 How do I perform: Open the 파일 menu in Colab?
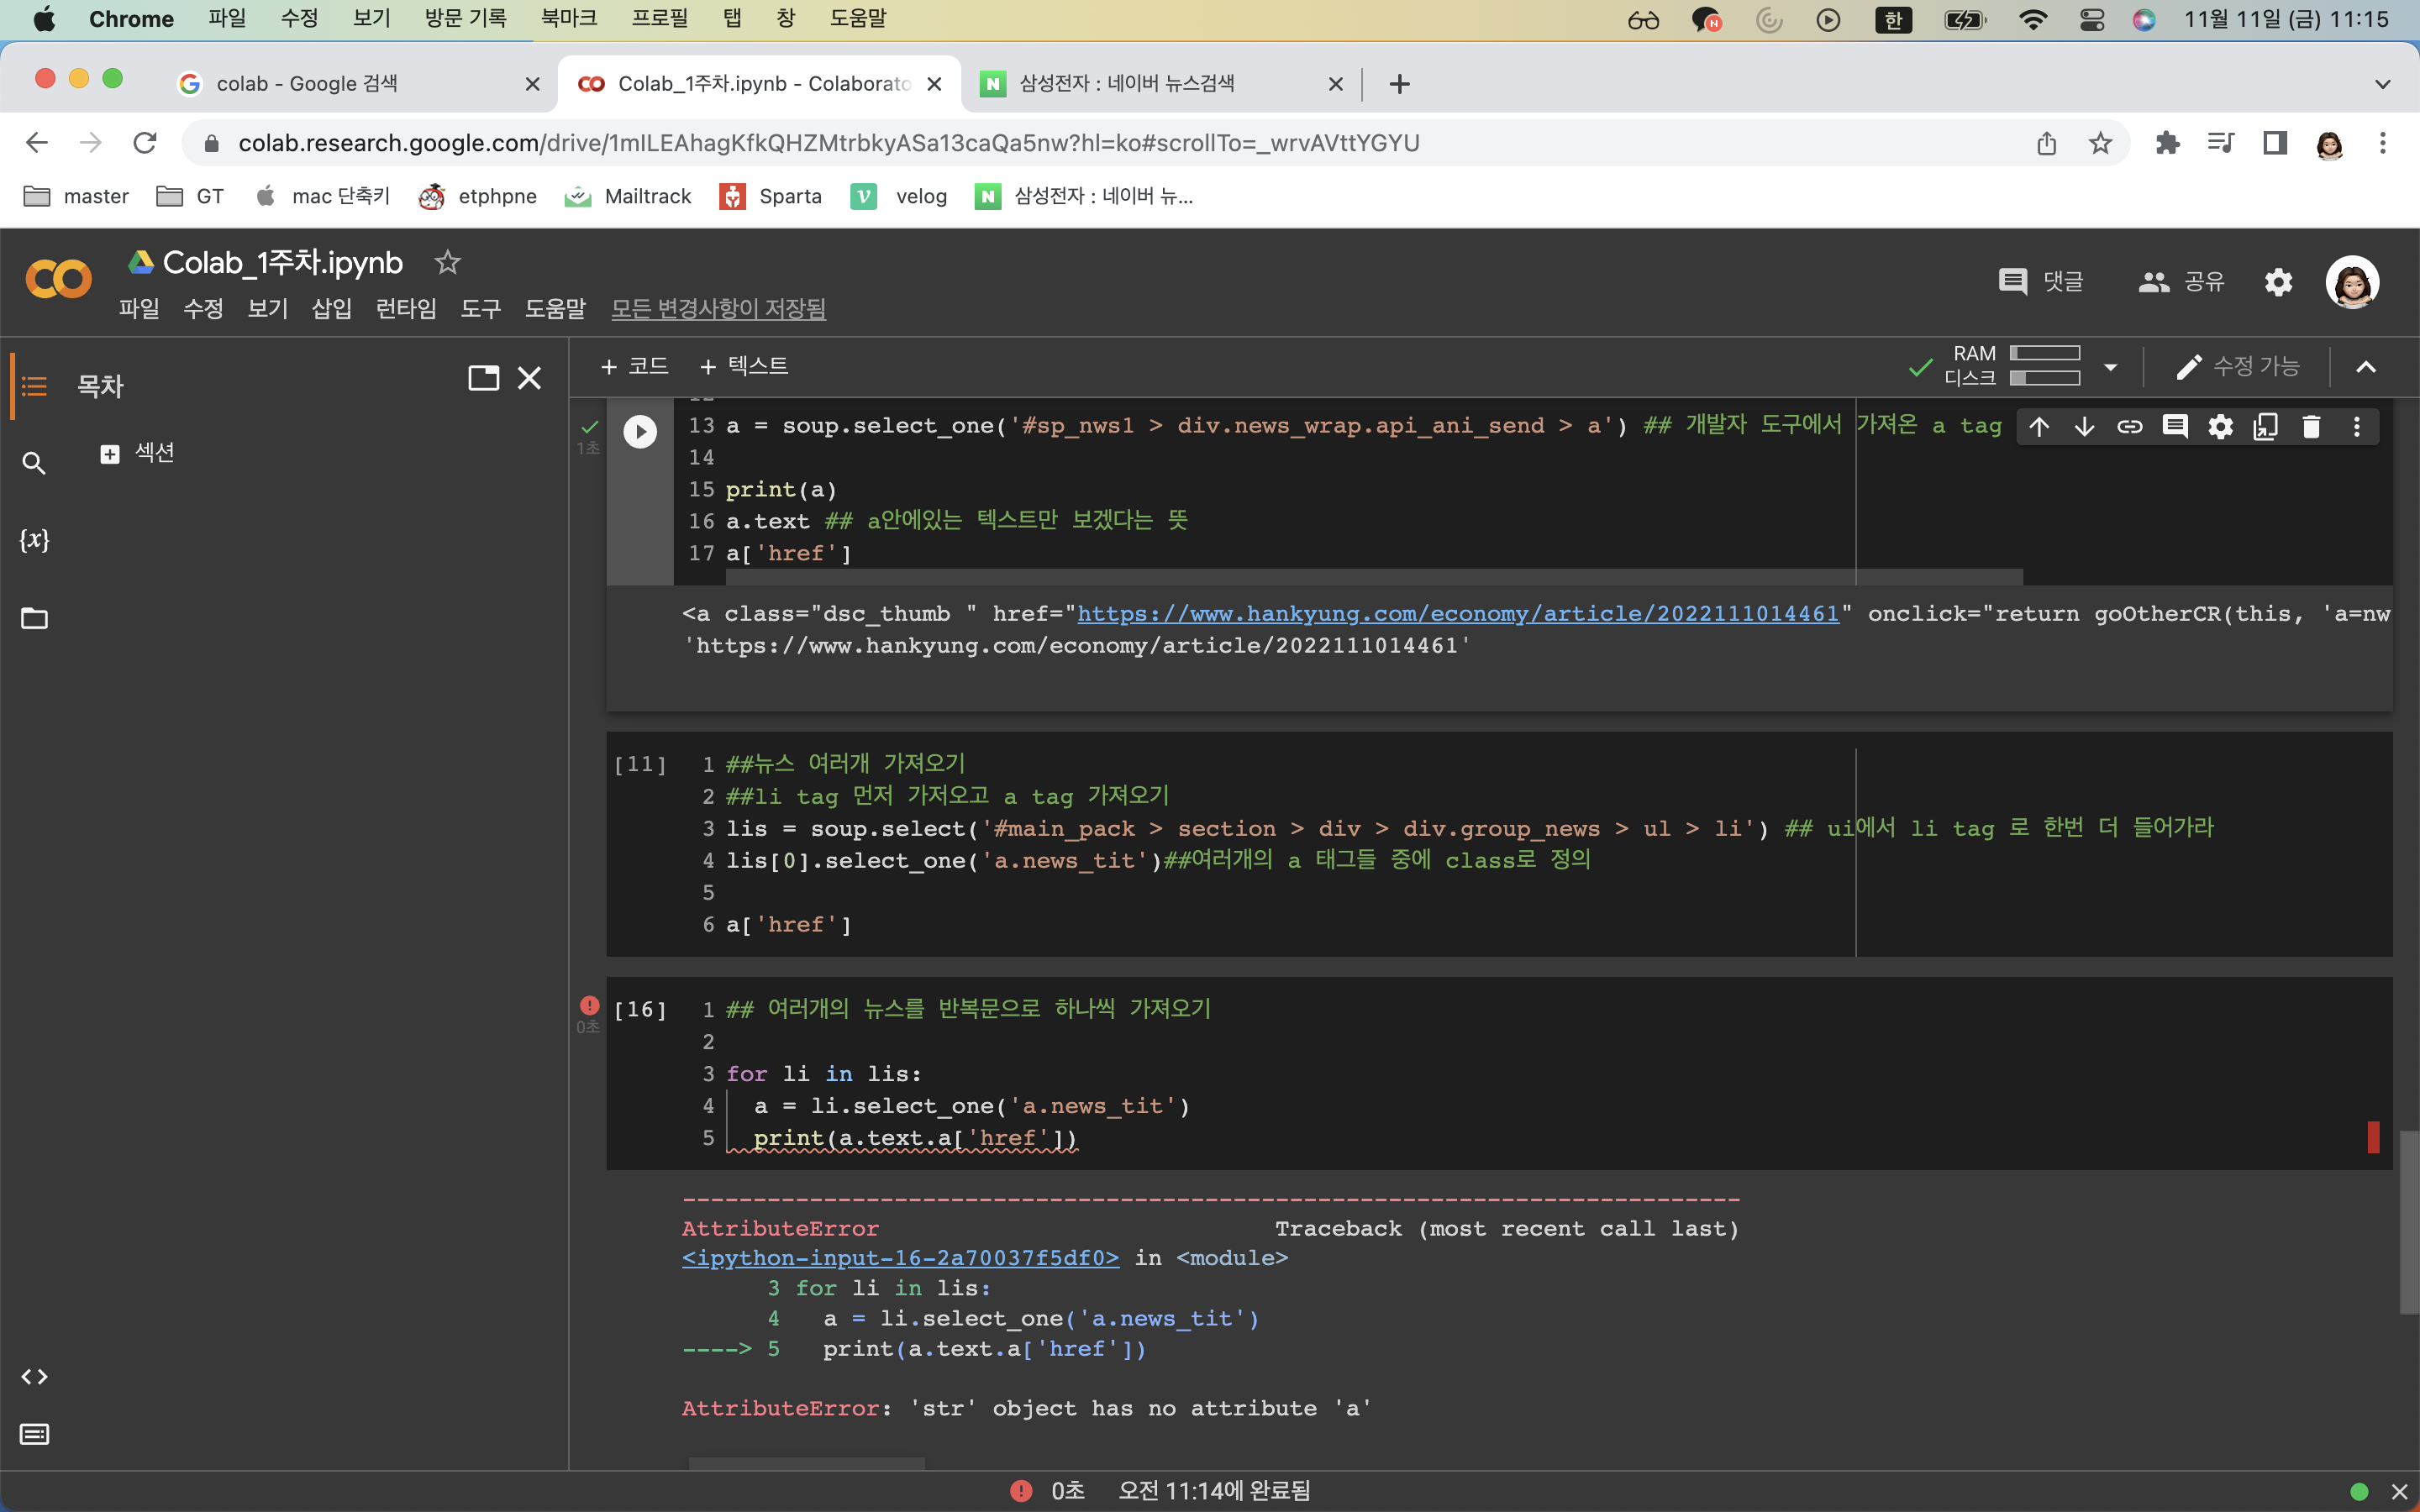click(139, 309)
